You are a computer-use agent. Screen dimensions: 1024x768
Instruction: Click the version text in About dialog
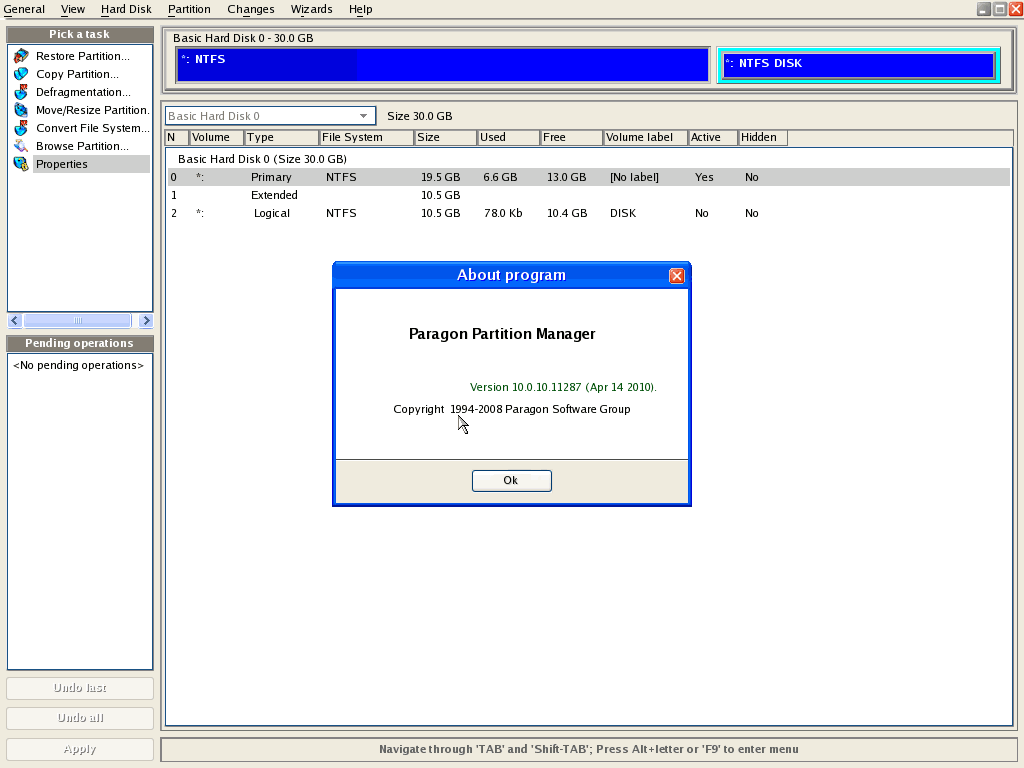click(563, 387)
